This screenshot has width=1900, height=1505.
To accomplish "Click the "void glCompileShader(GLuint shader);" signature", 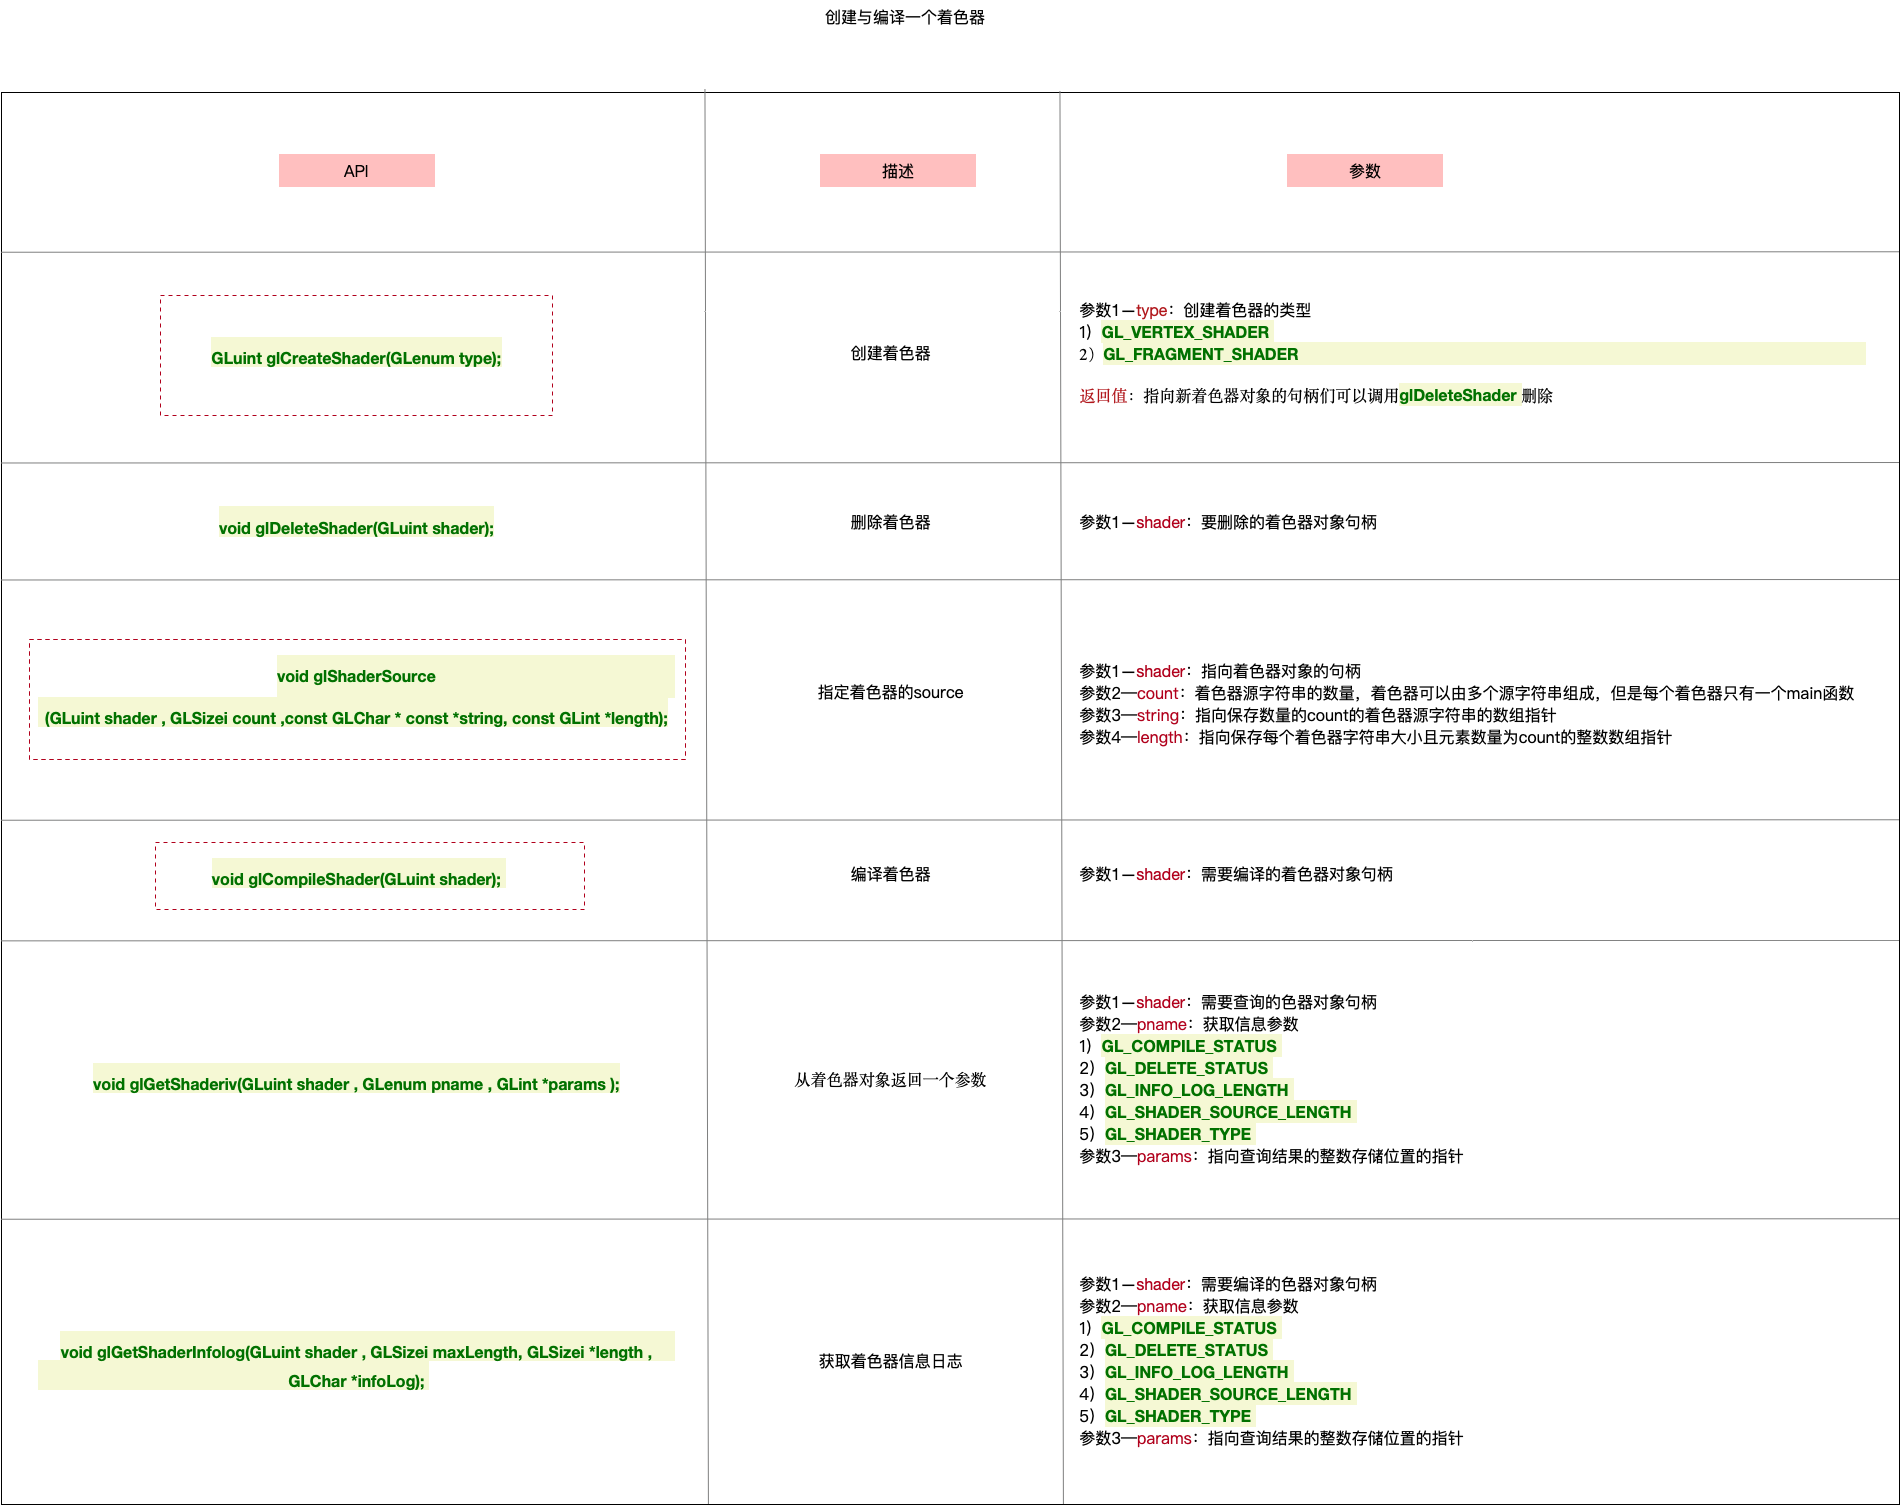I will [356, 879].
